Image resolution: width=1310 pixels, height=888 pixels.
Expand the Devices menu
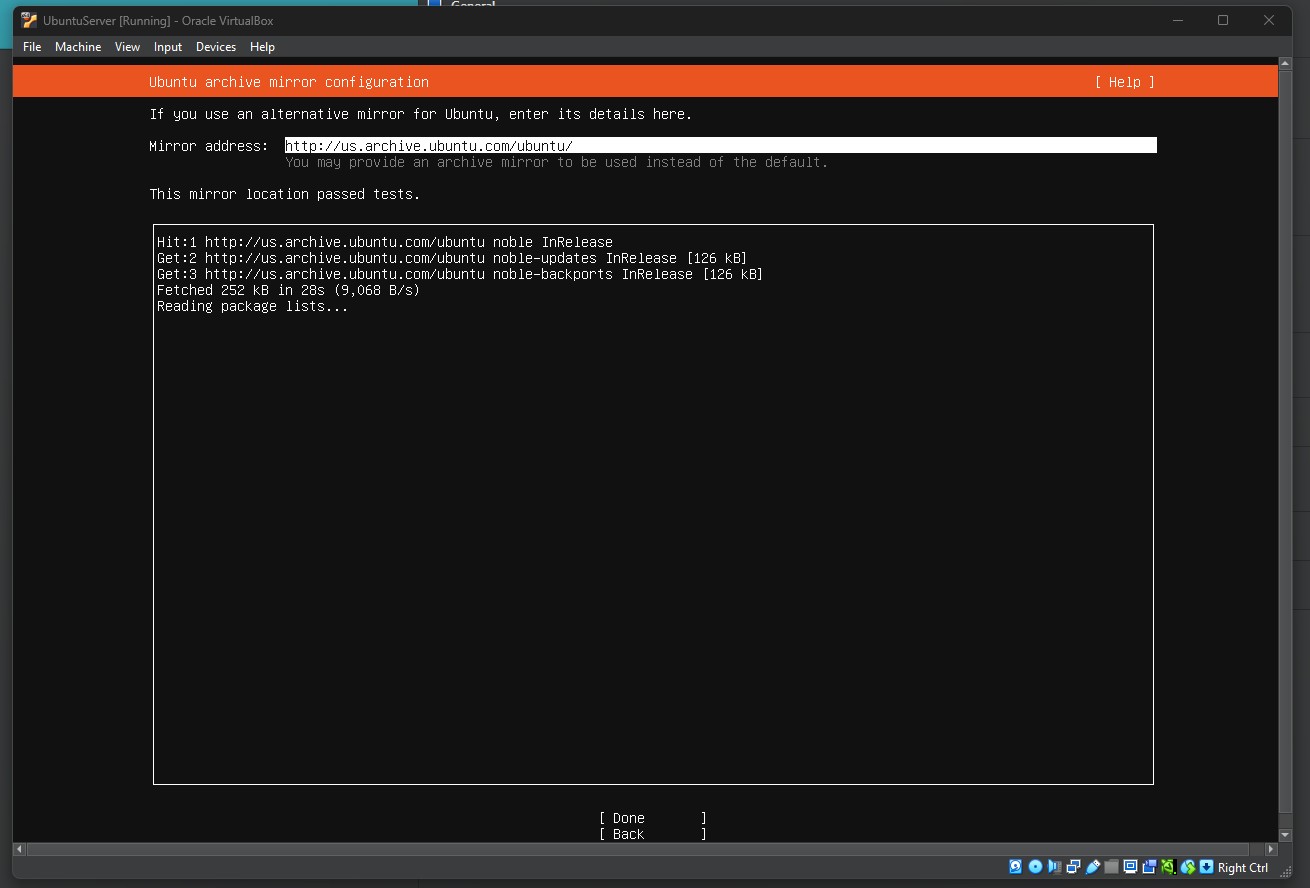[x=216, y=47]
